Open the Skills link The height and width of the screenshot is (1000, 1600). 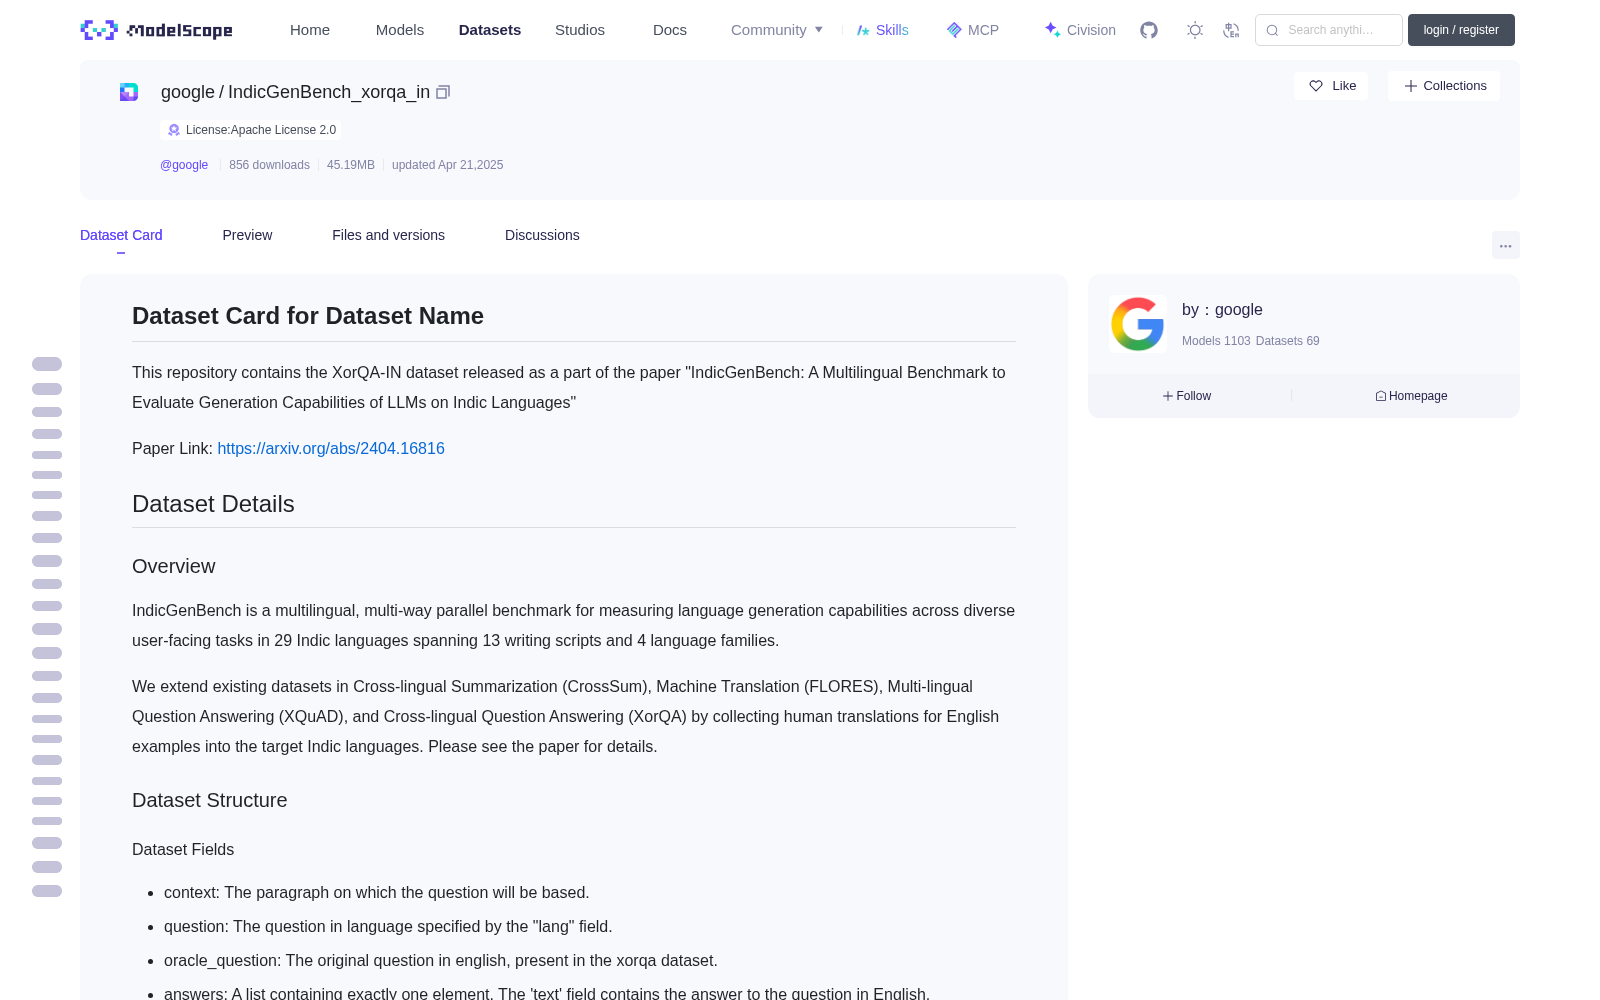[x=883, y=30]
